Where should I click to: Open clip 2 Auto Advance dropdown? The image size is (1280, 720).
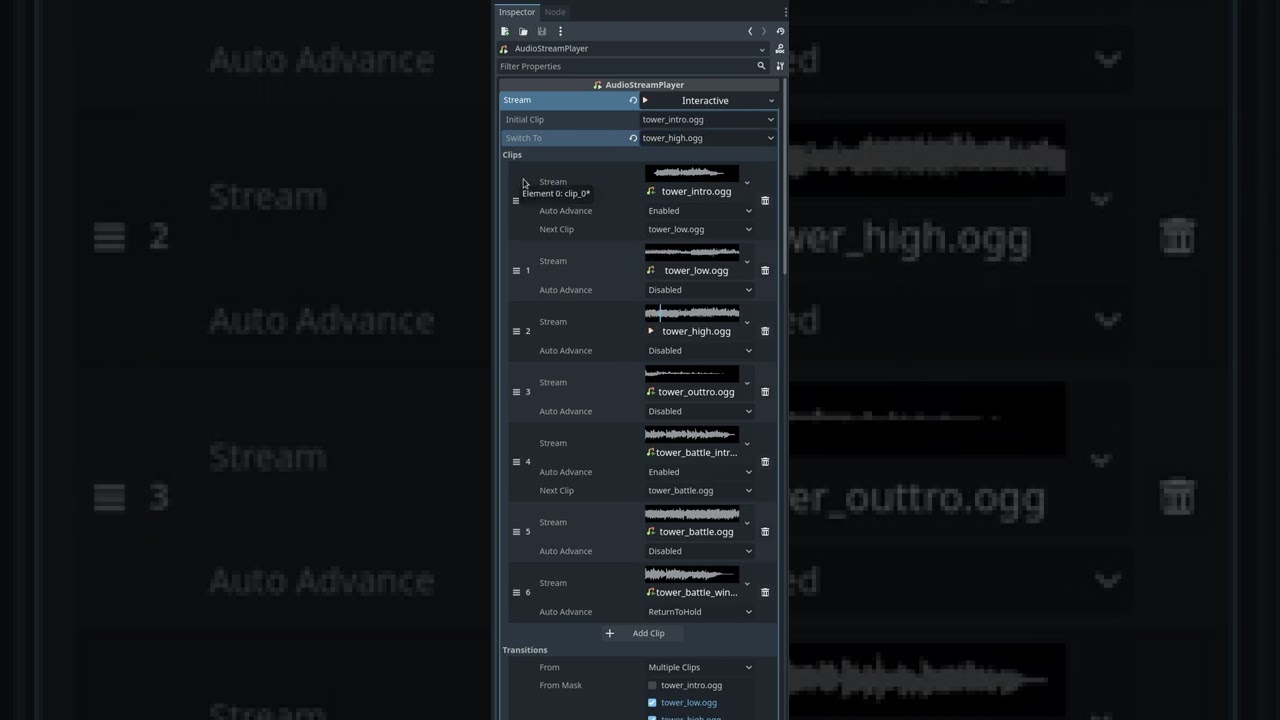click(700, 351)
